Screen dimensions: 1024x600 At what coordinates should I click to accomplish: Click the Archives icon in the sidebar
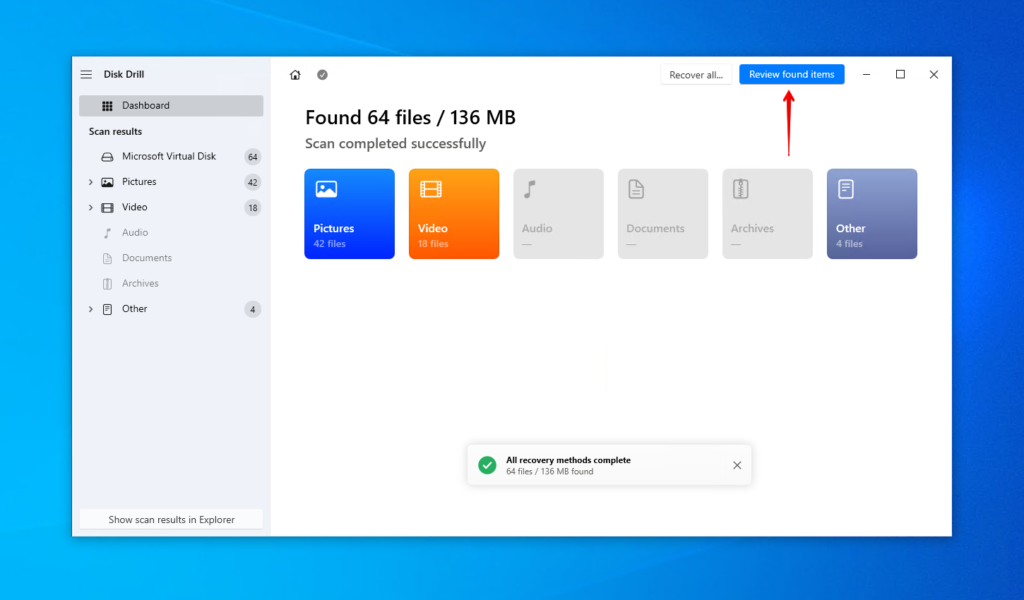[x=107, y=283]
